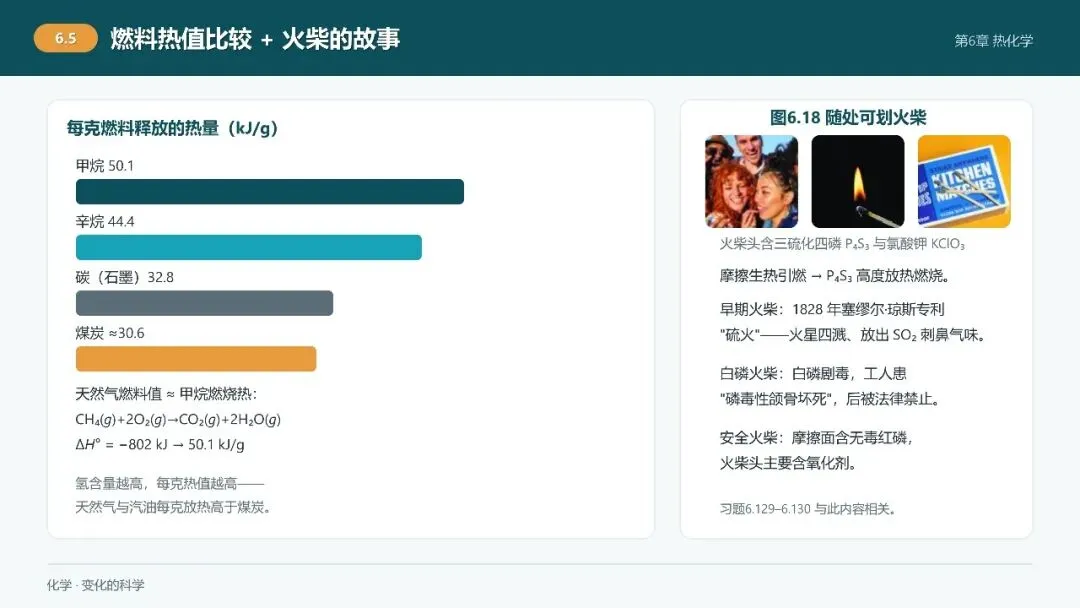Click the ΔH° = −802 kJ line
This screenshot has height=608, width=1080.
[160, 444]
